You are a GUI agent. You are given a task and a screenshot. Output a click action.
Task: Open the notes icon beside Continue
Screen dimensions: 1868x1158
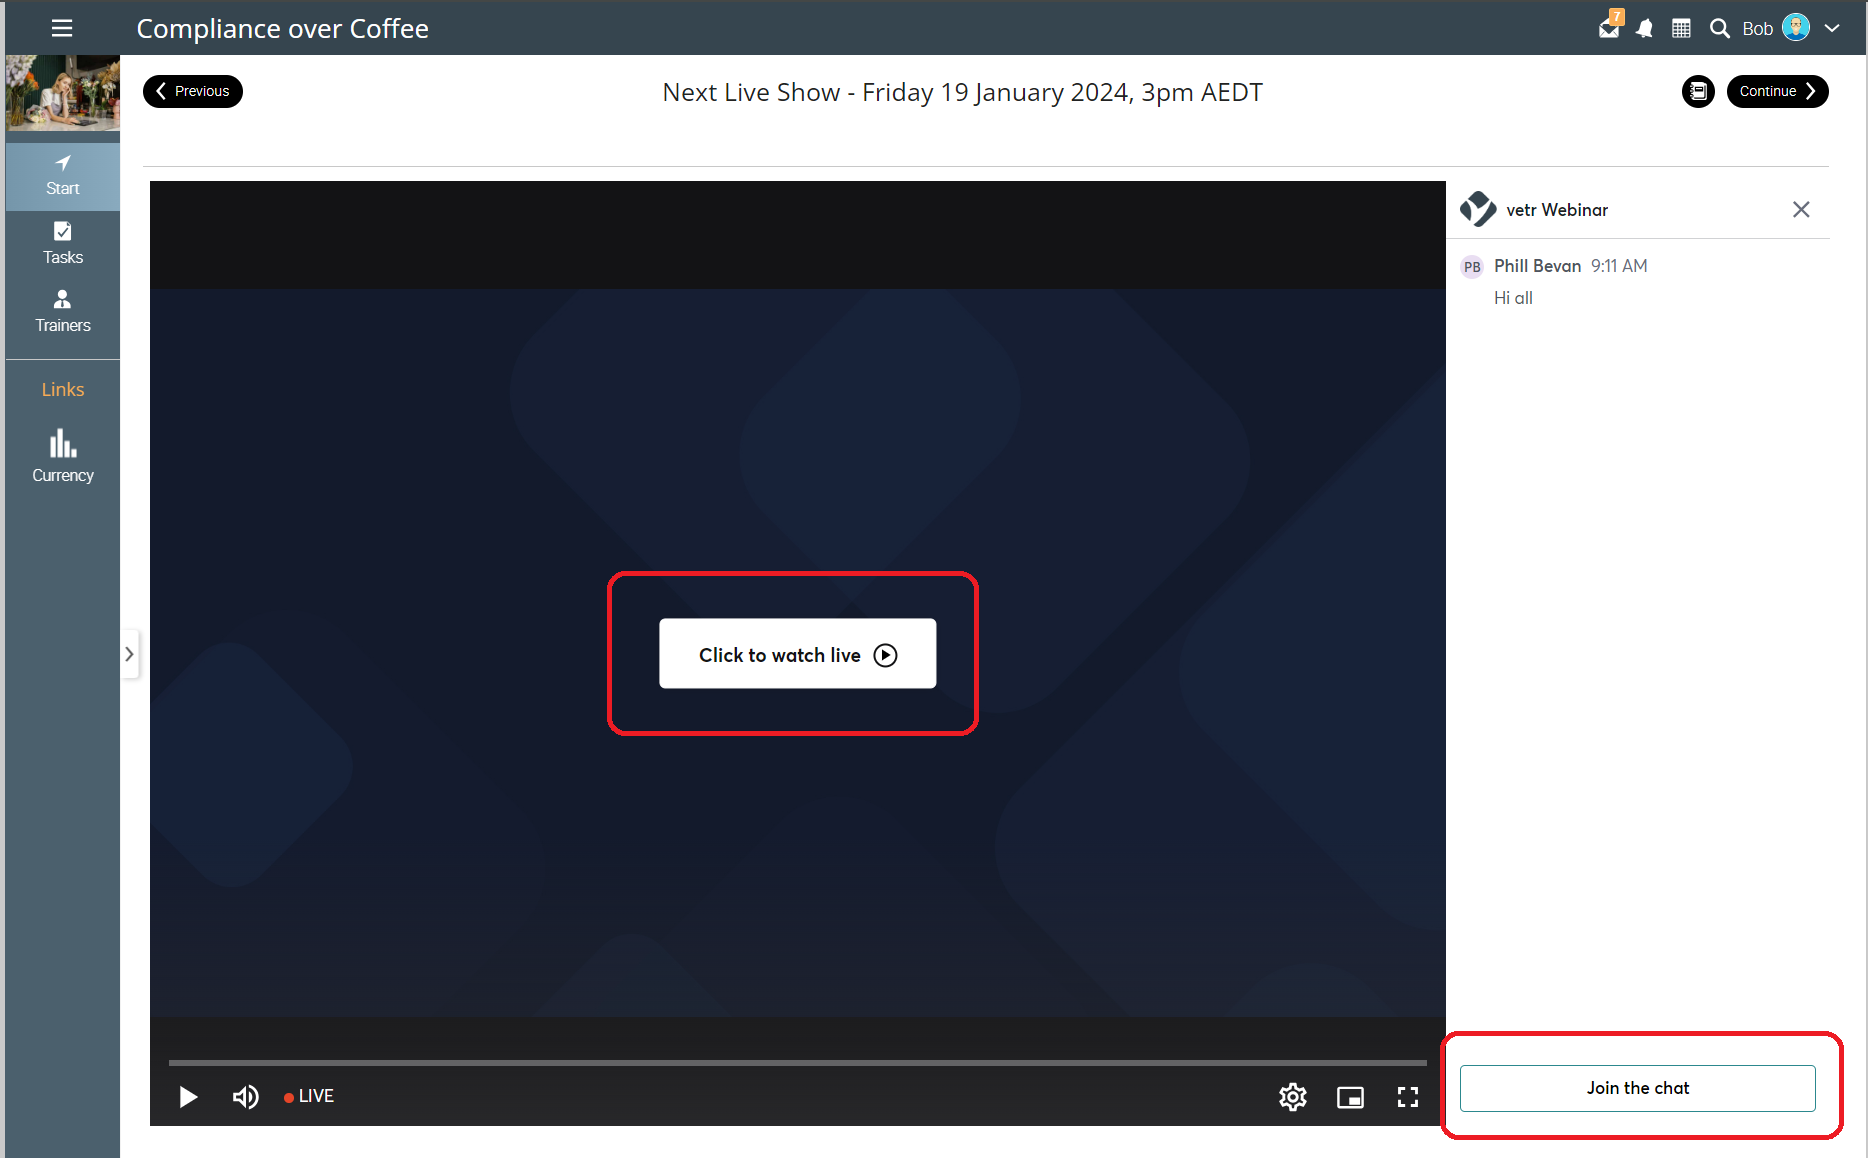click(1698, 91)
